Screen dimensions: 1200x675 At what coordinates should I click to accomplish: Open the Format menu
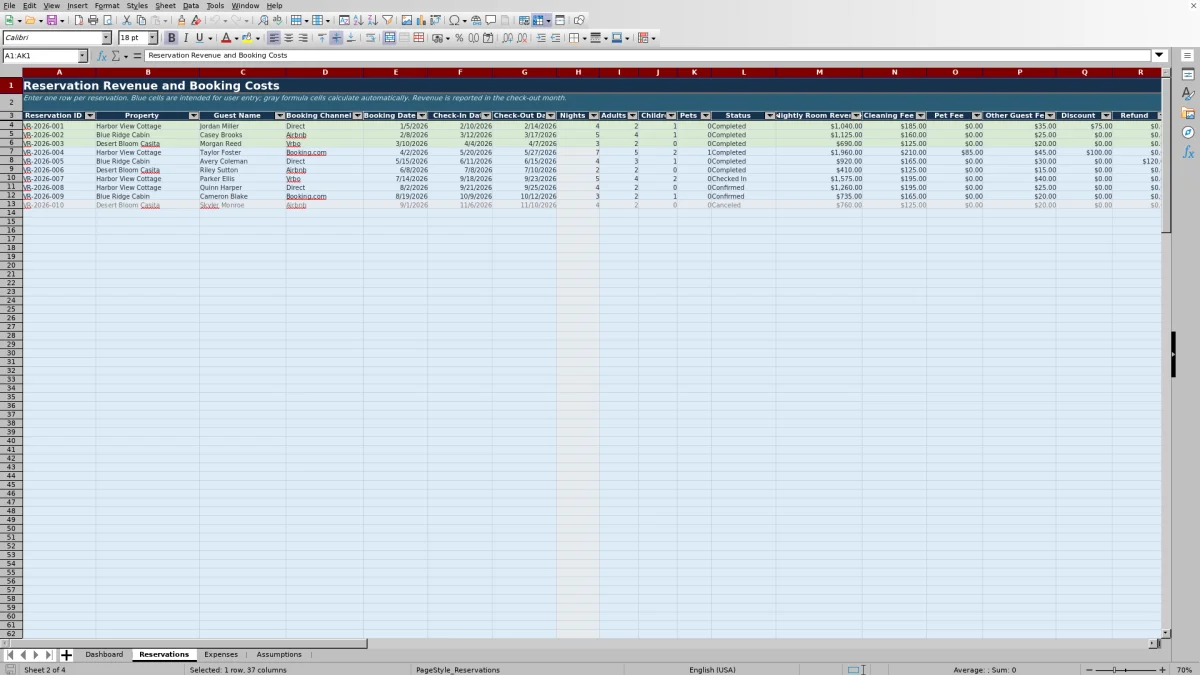[107, 6]
